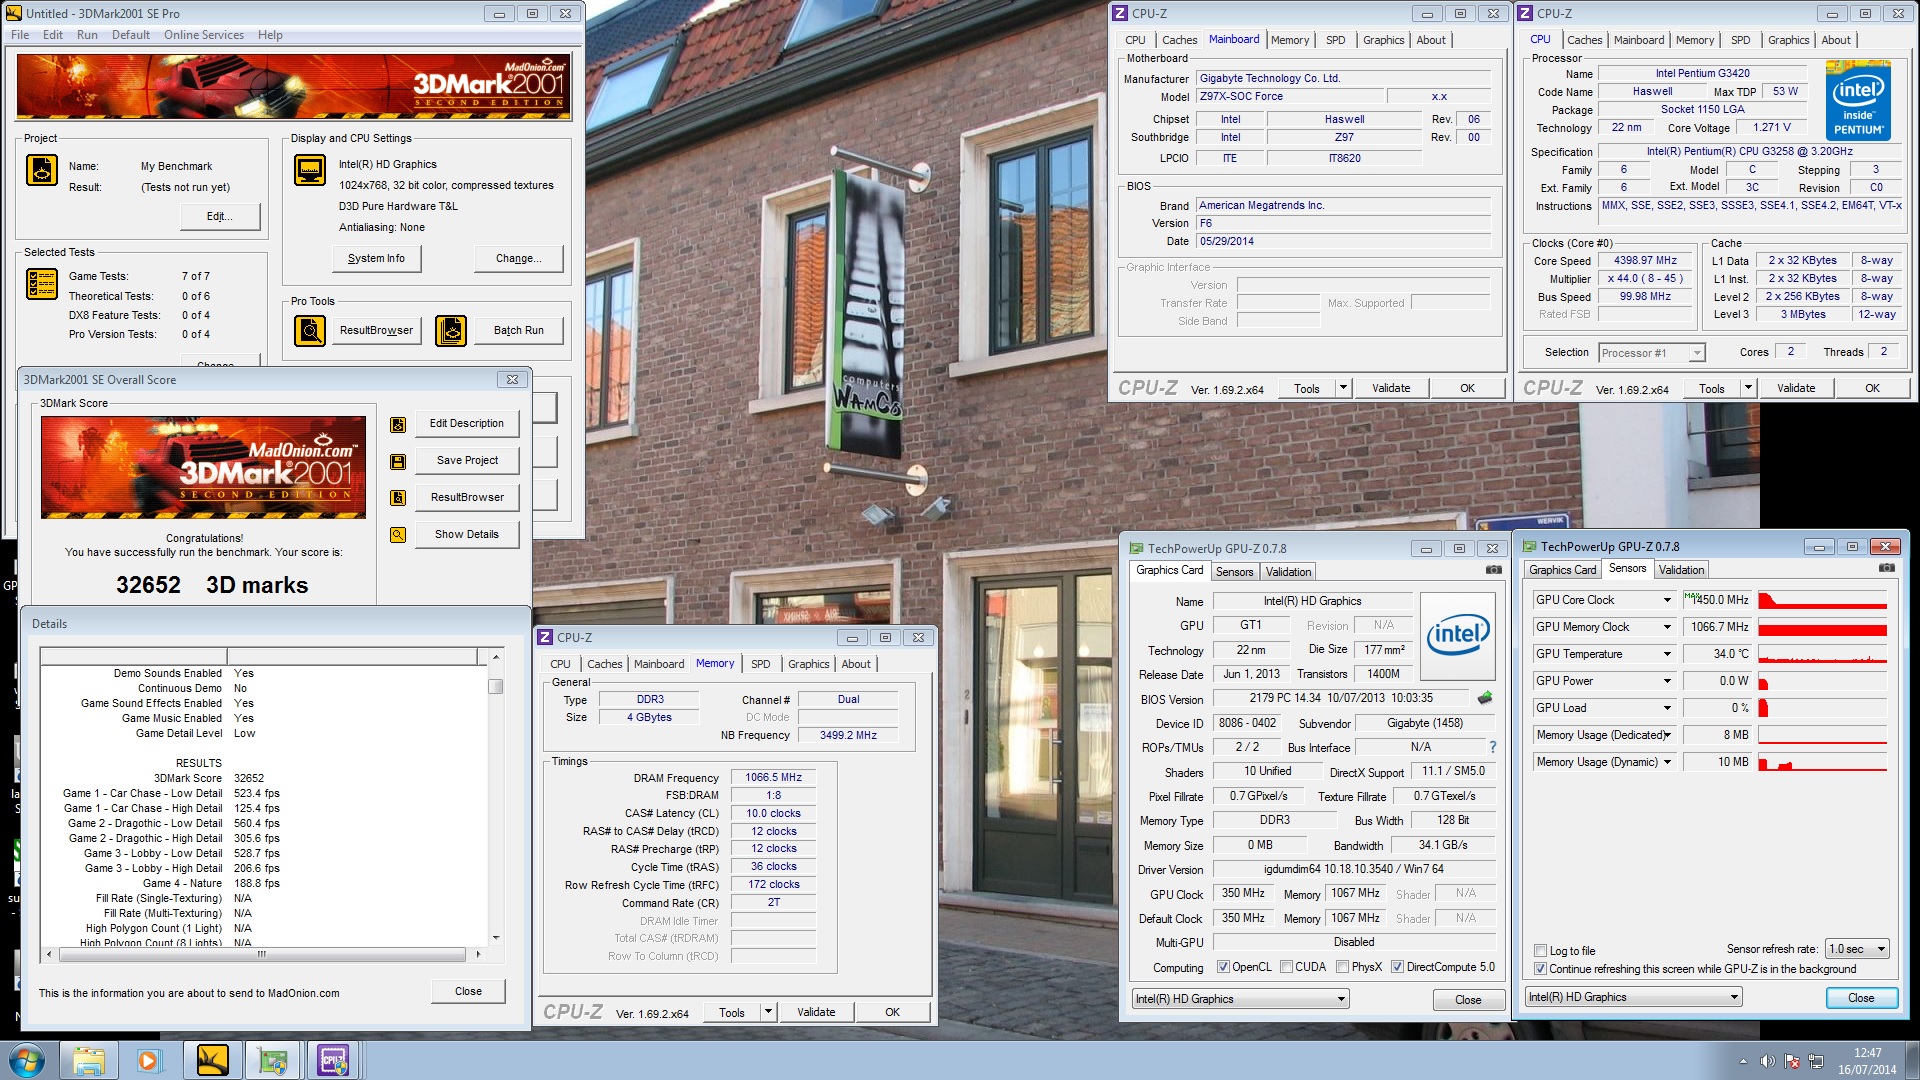Click the Intel logo in GPU-Z
The height and width of the screenshot is (1080, 1920).
click(1458, 636)
